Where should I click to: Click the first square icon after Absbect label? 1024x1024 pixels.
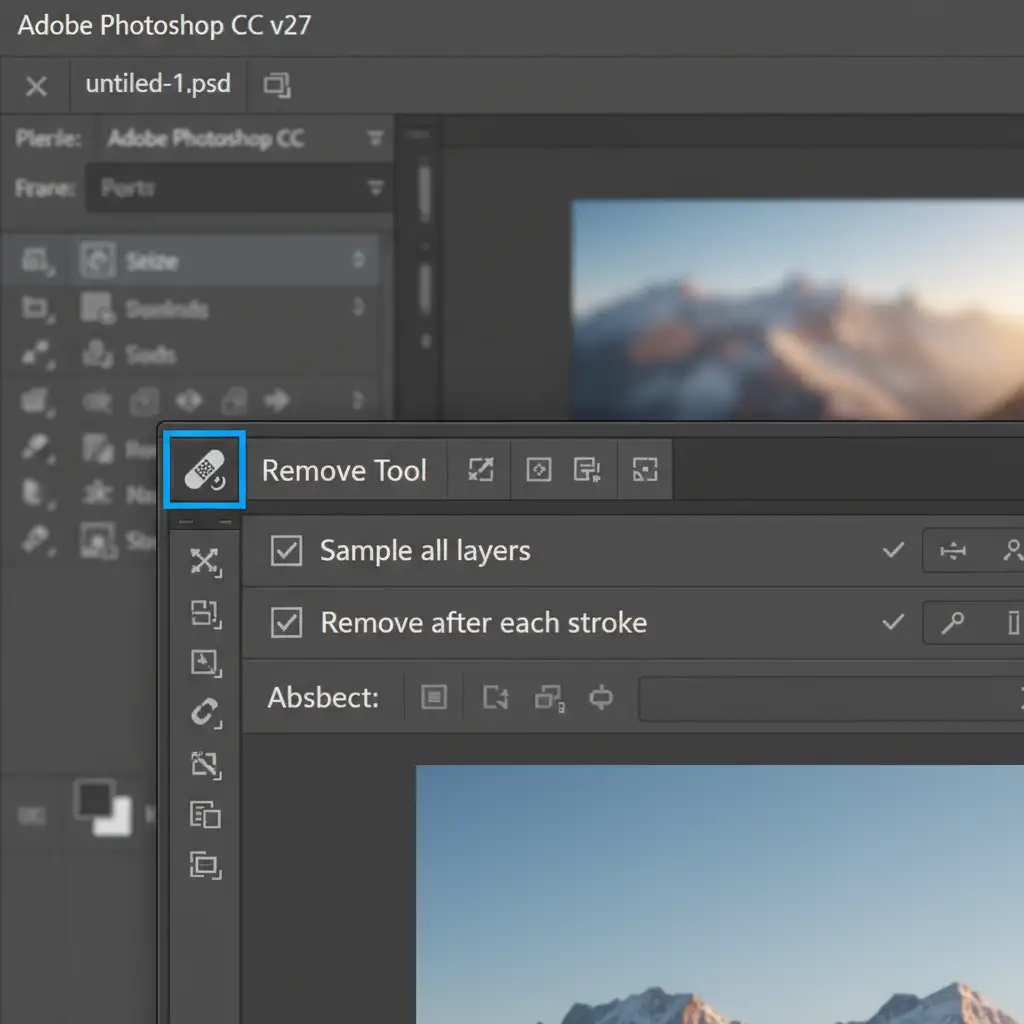tap(434, 697)
